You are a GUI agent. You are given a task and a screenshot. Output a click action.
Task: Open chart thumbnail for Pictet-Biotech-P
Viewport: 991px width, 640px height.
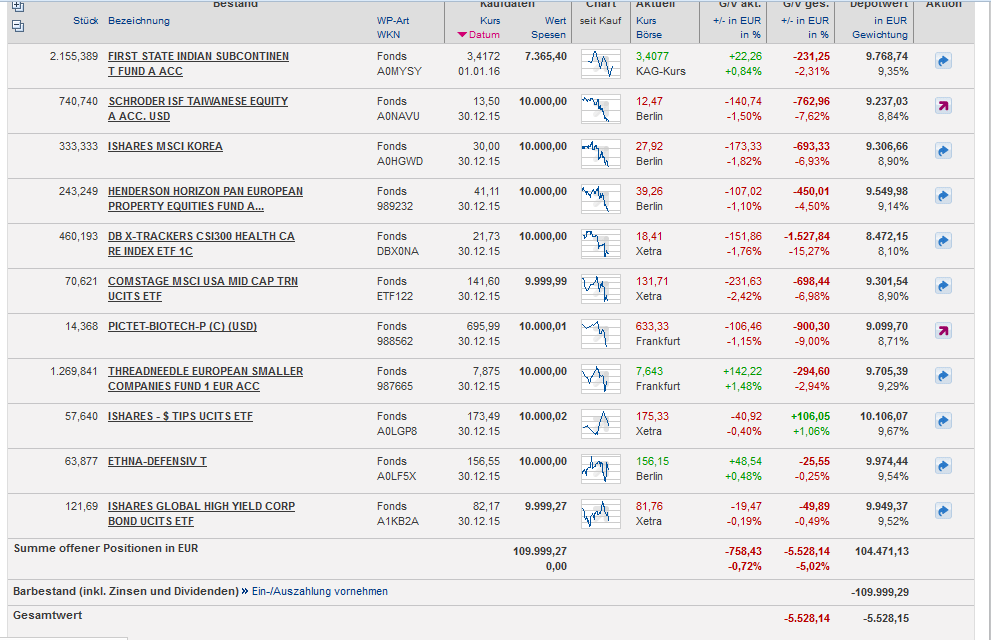(600, 332)
